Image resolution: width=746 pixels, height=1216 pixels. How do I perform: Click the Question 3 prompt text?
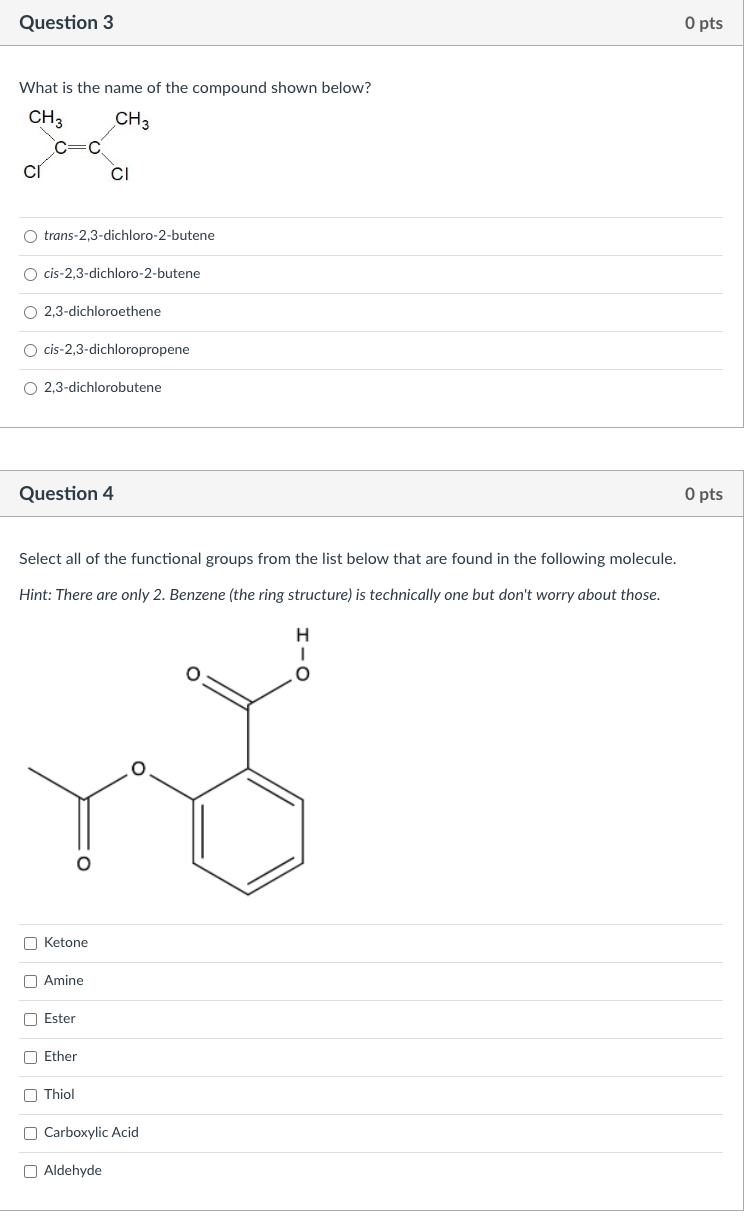click(195, 88)
